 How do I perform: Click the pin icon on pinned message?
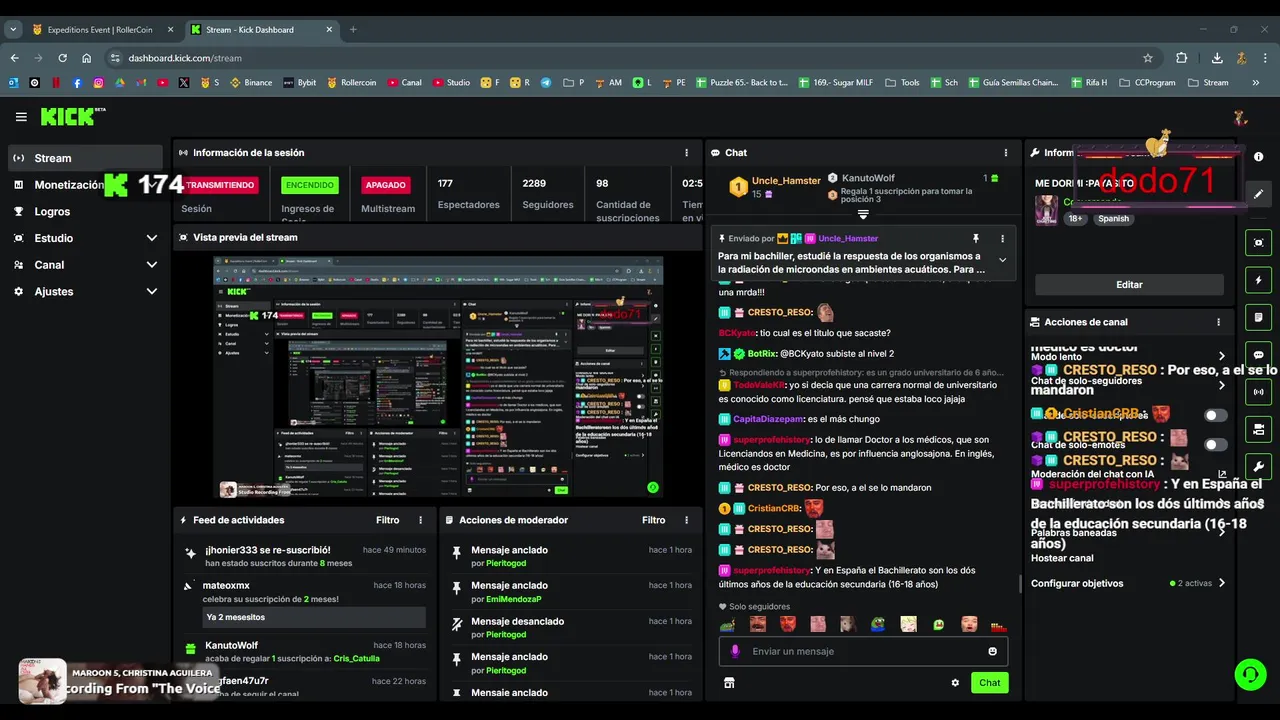[975, 239]
